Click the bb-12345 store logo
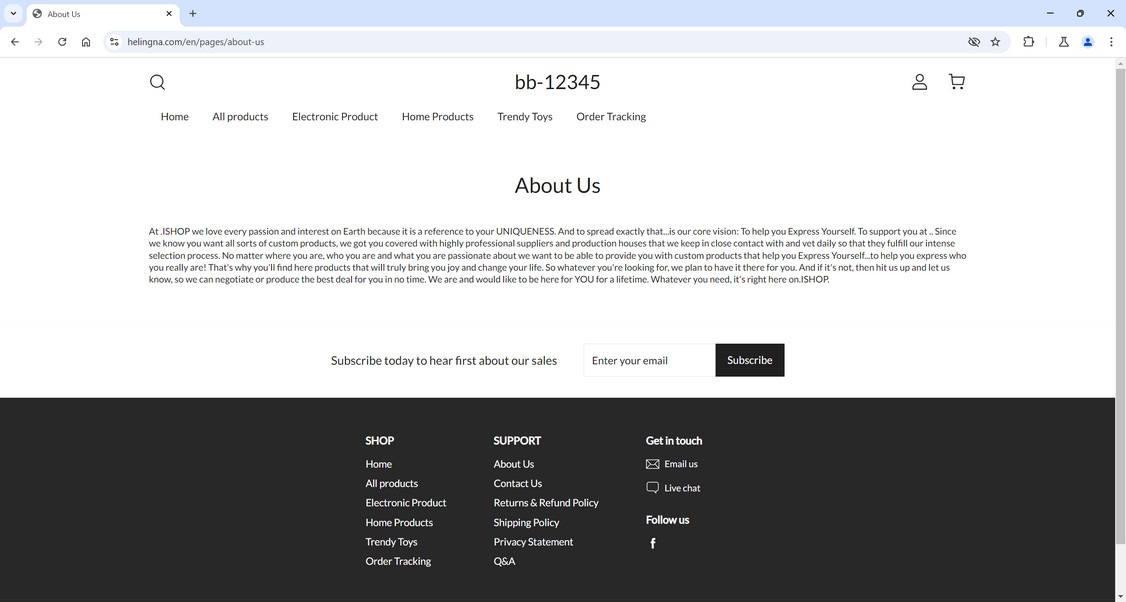The height and width of the screenshot is (602, 1126). tap(557, 82)
